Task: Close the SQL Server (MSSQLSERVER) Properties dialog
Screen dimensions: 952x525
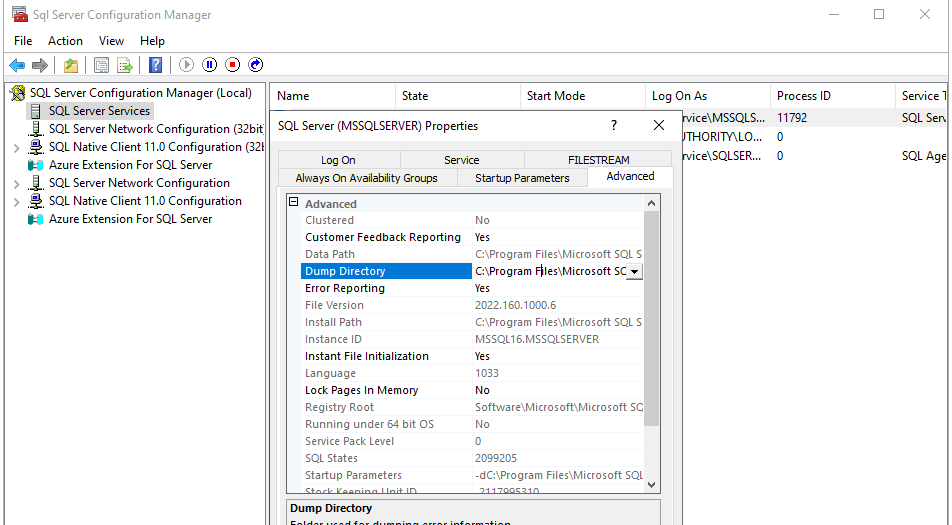Action: 659,126
